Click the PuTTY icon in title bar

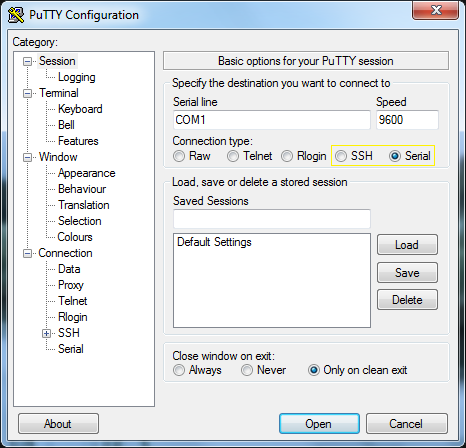click(x=16, y=15)
